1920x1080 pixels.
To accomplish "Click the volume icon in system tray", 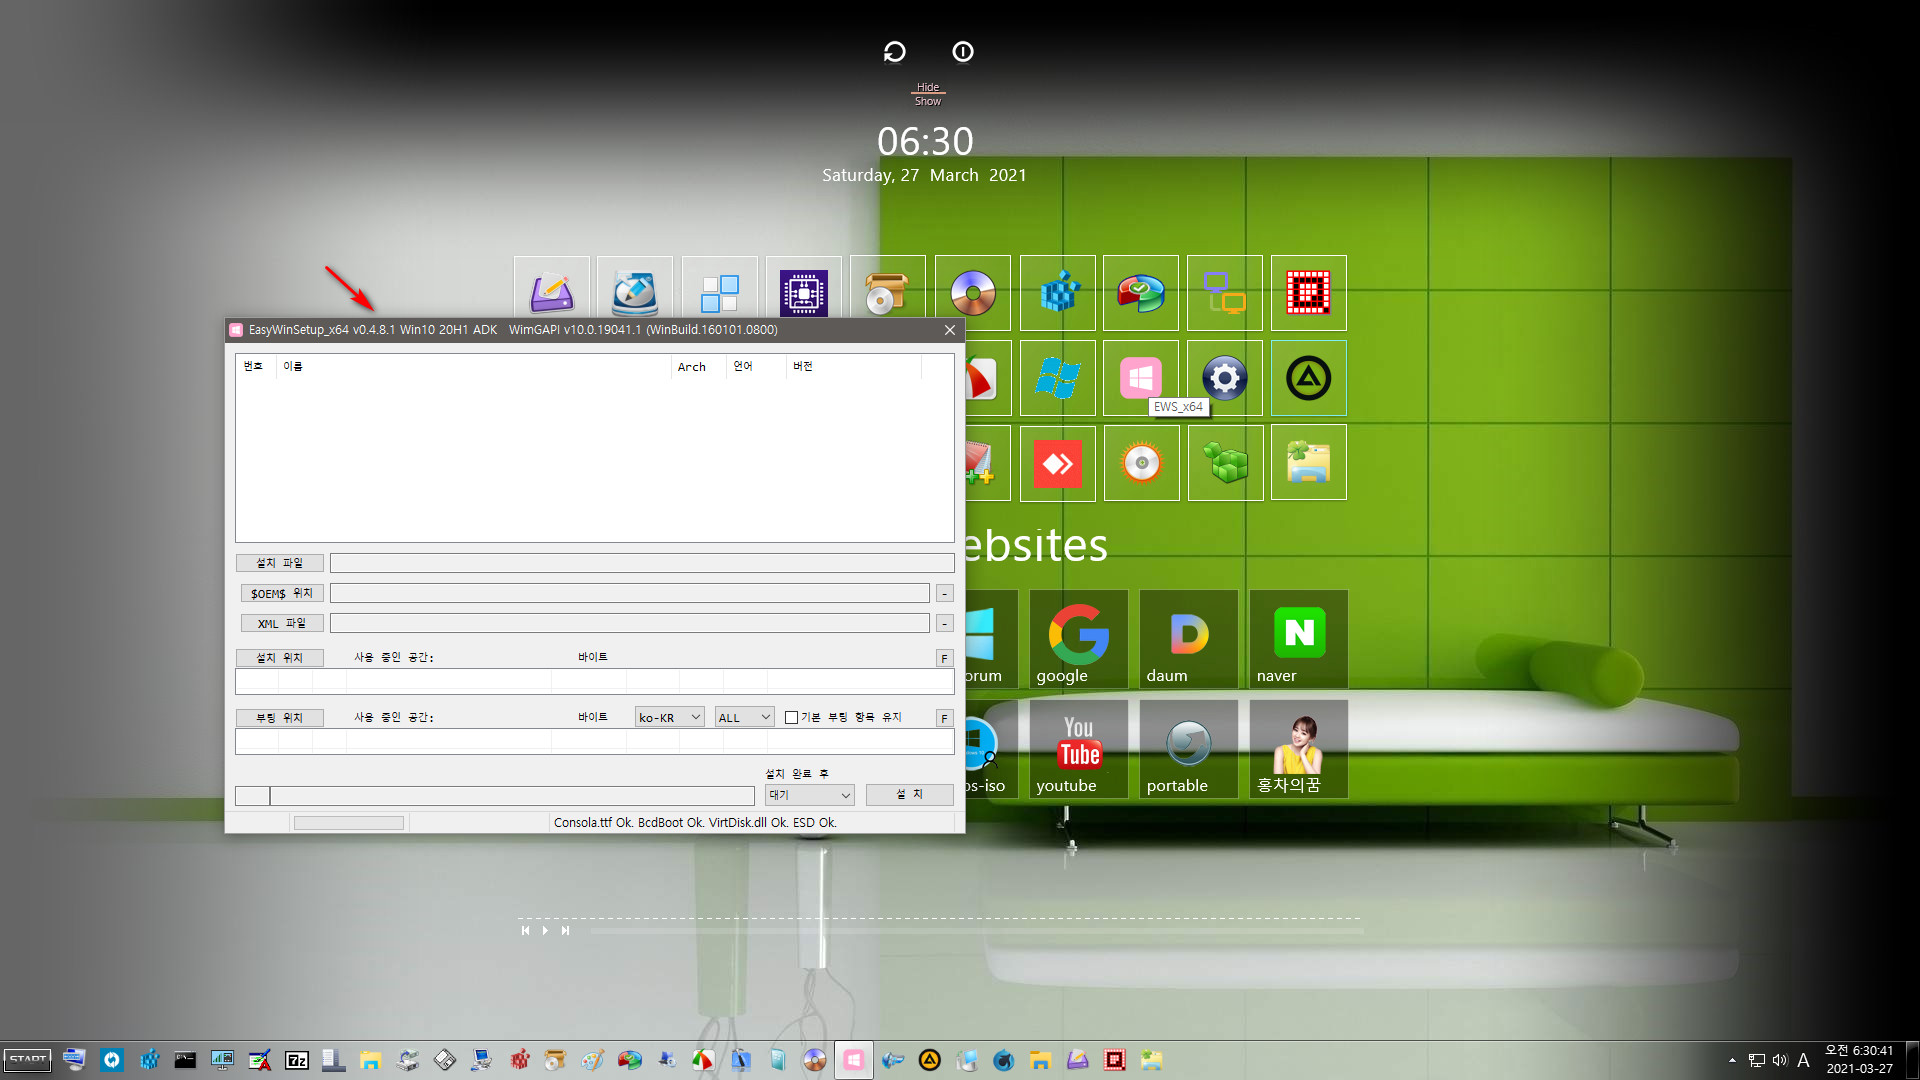I will tap(1780, 1060).
